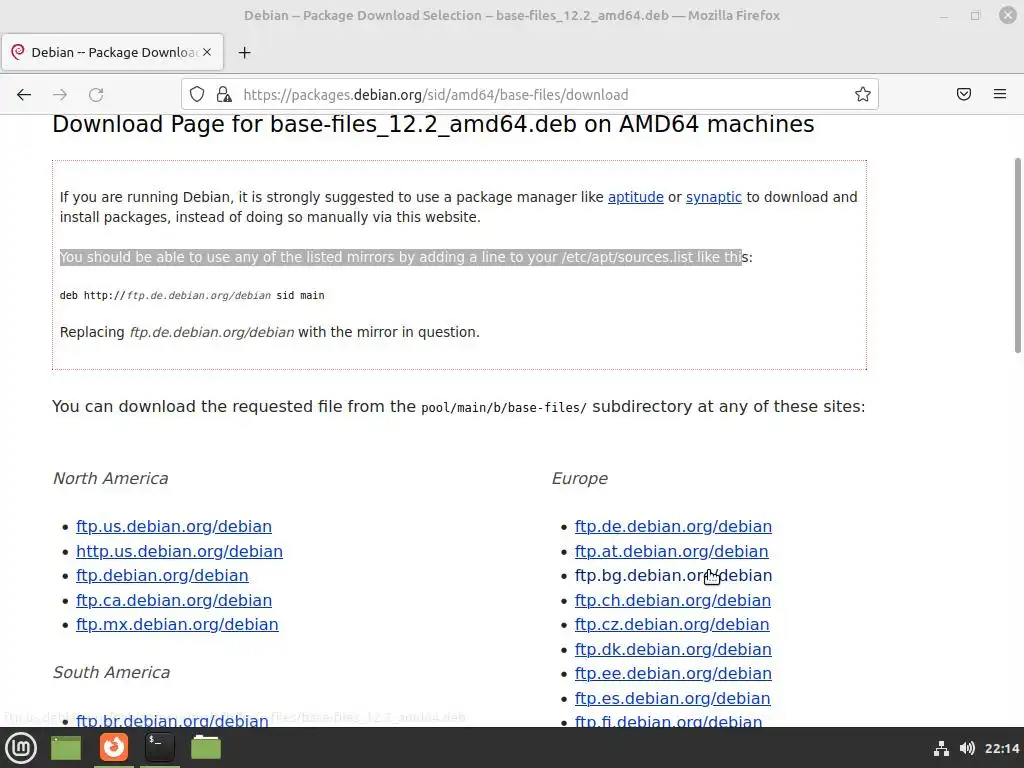1024x768 pixels.
Task: Open ftp.fi.debian.org/debian mirror
Action: [x=668, y=721]
